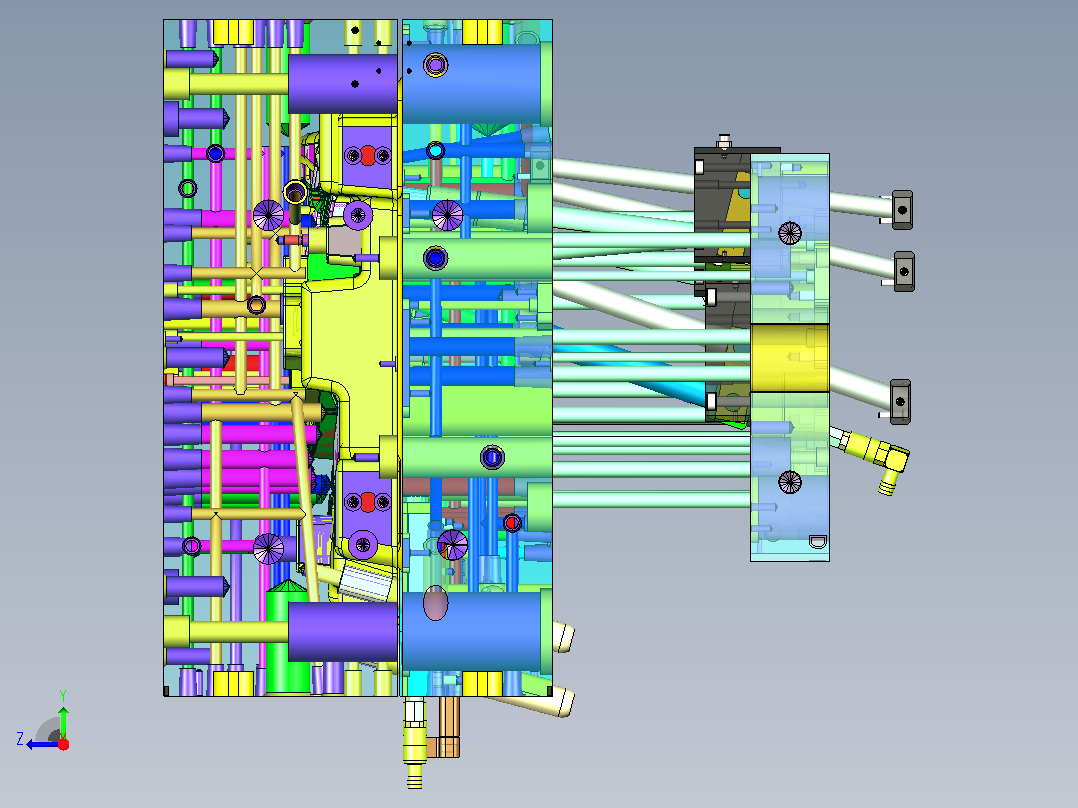
Task: Click the D-shaped mark on the translucent plate
Action: (x=817, y=542)
